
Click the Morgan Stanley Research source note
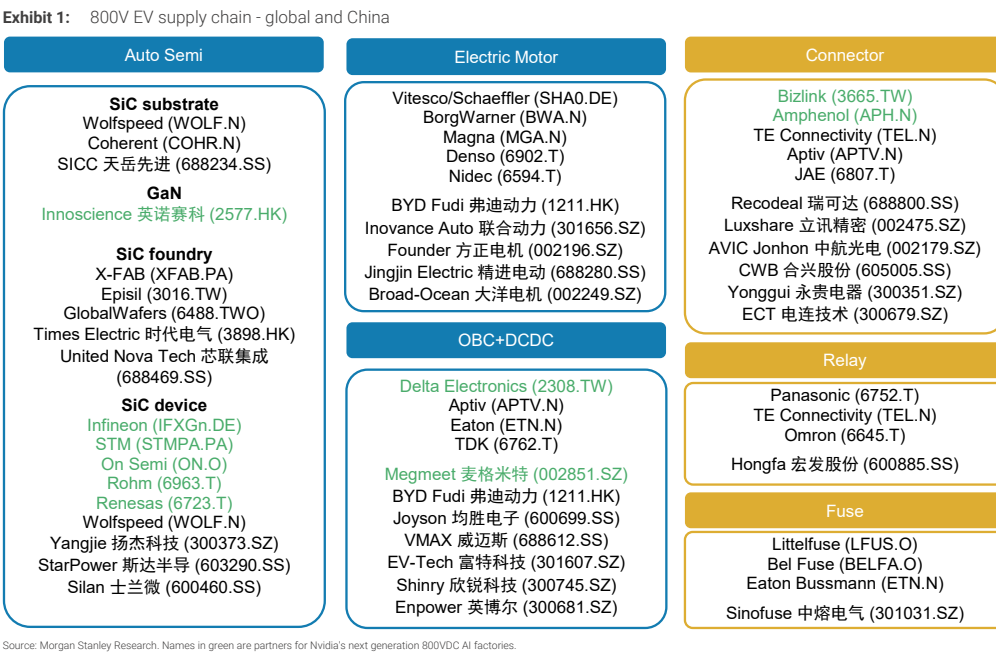point(259,646)
